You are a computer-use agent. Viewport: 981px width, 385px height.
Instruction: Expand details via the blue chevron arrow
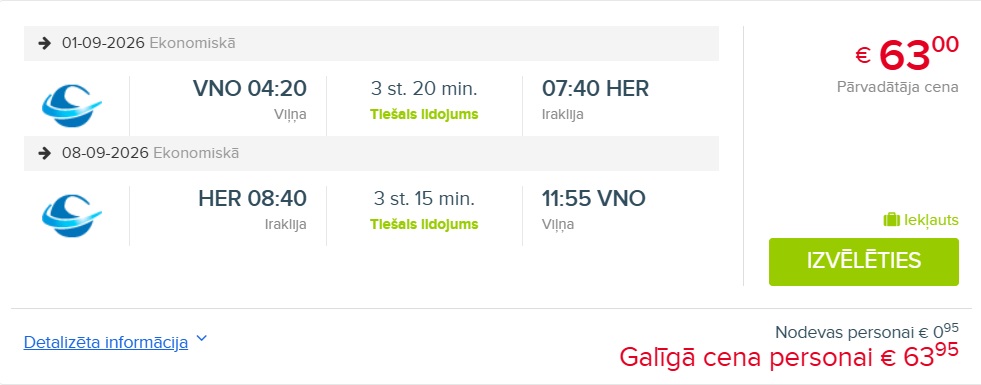click(201, 339)
